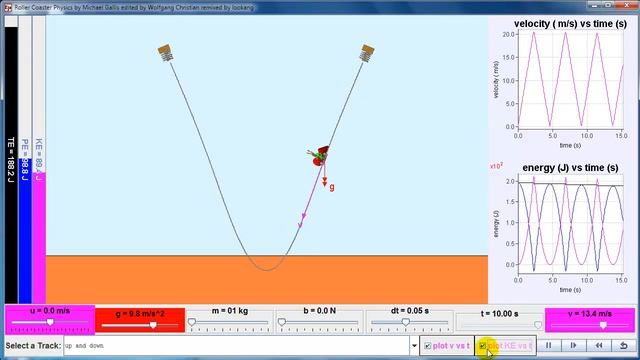Screen dimensions: 640x360
Task: Click the 'b = 0.0 N' label
Action: click(x=320, y=311)
